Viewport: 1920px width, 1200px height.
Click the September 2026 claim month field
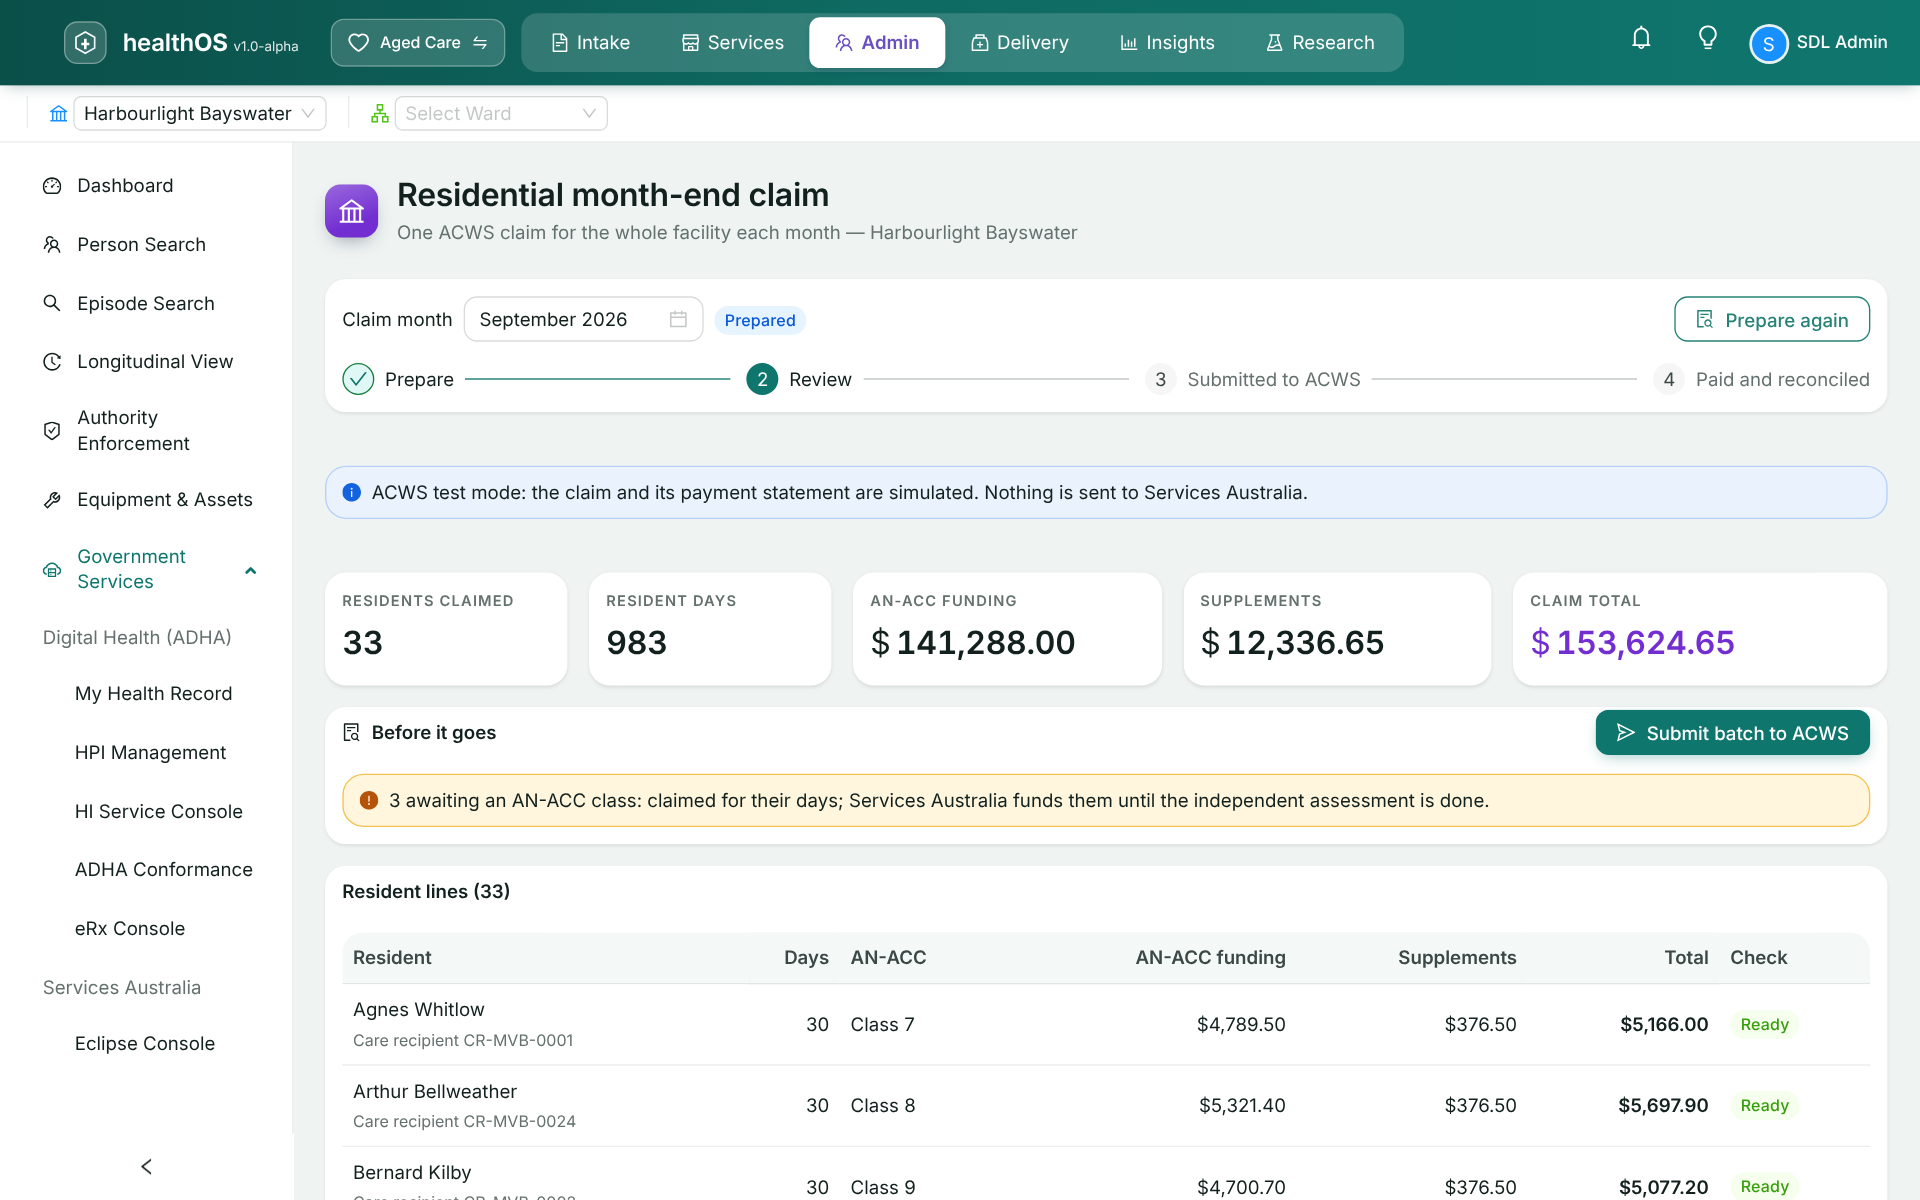click(x=583, y=319)
